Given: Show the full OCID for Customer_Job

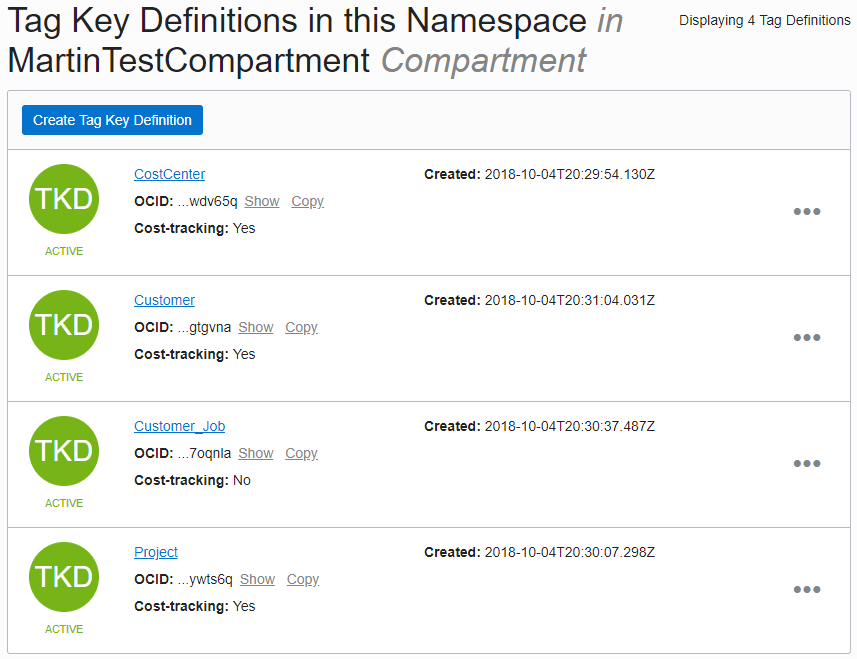Looking at the screenshot, I should tap(256, 453).
